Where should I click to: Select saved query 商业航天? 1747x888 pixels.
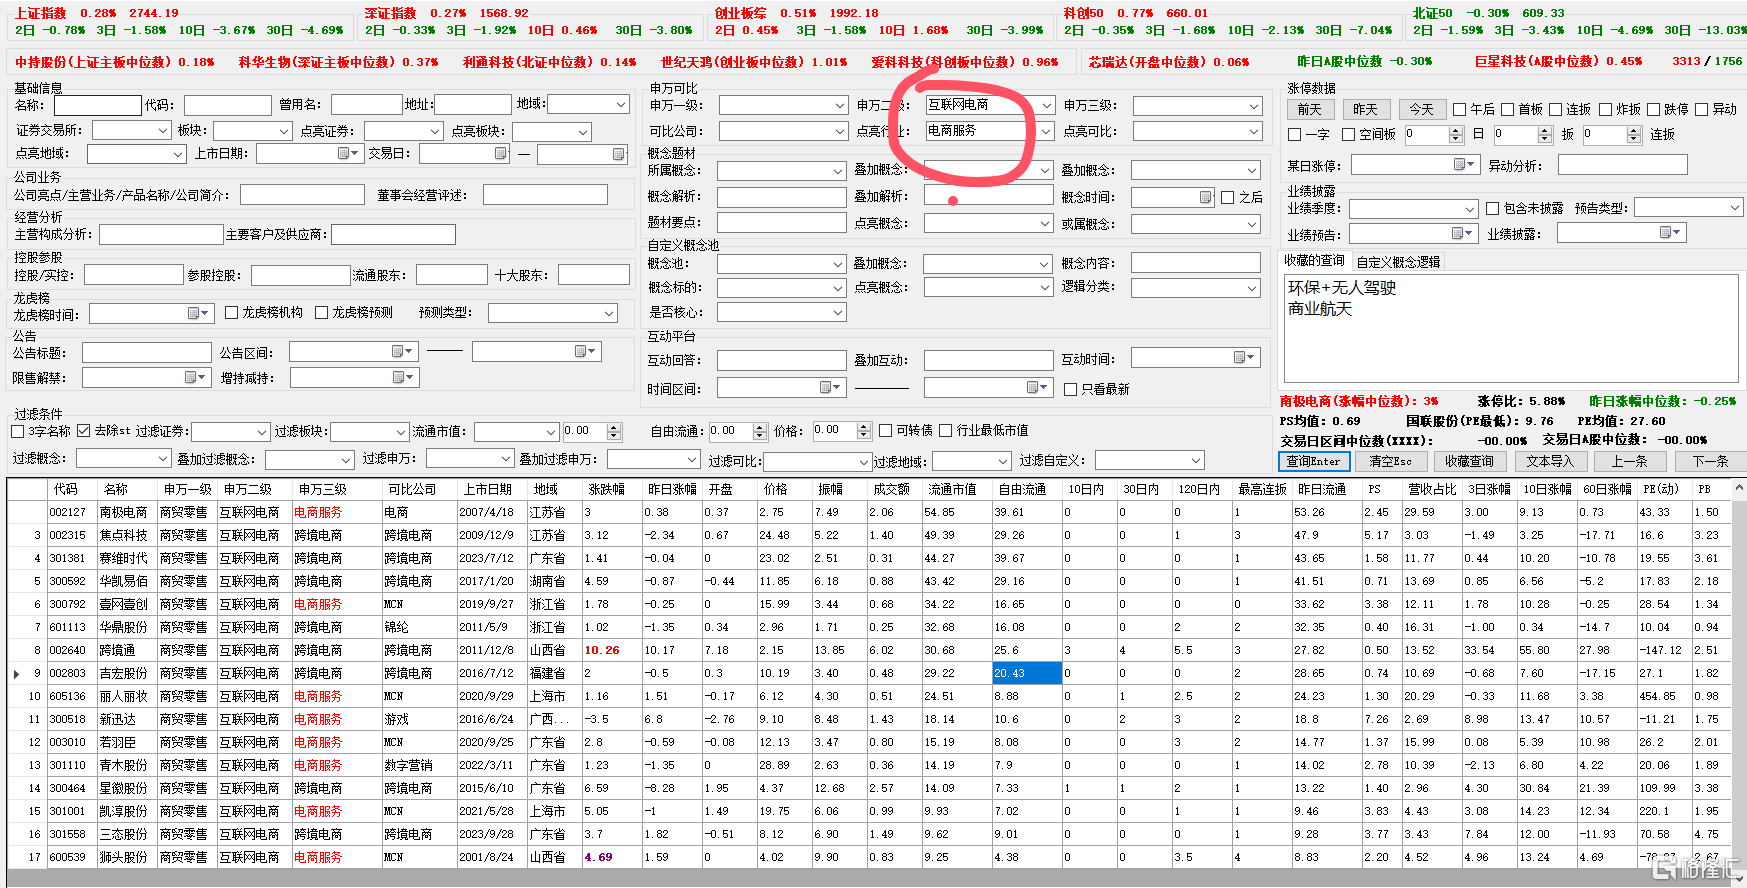(x=1320, y=309)
